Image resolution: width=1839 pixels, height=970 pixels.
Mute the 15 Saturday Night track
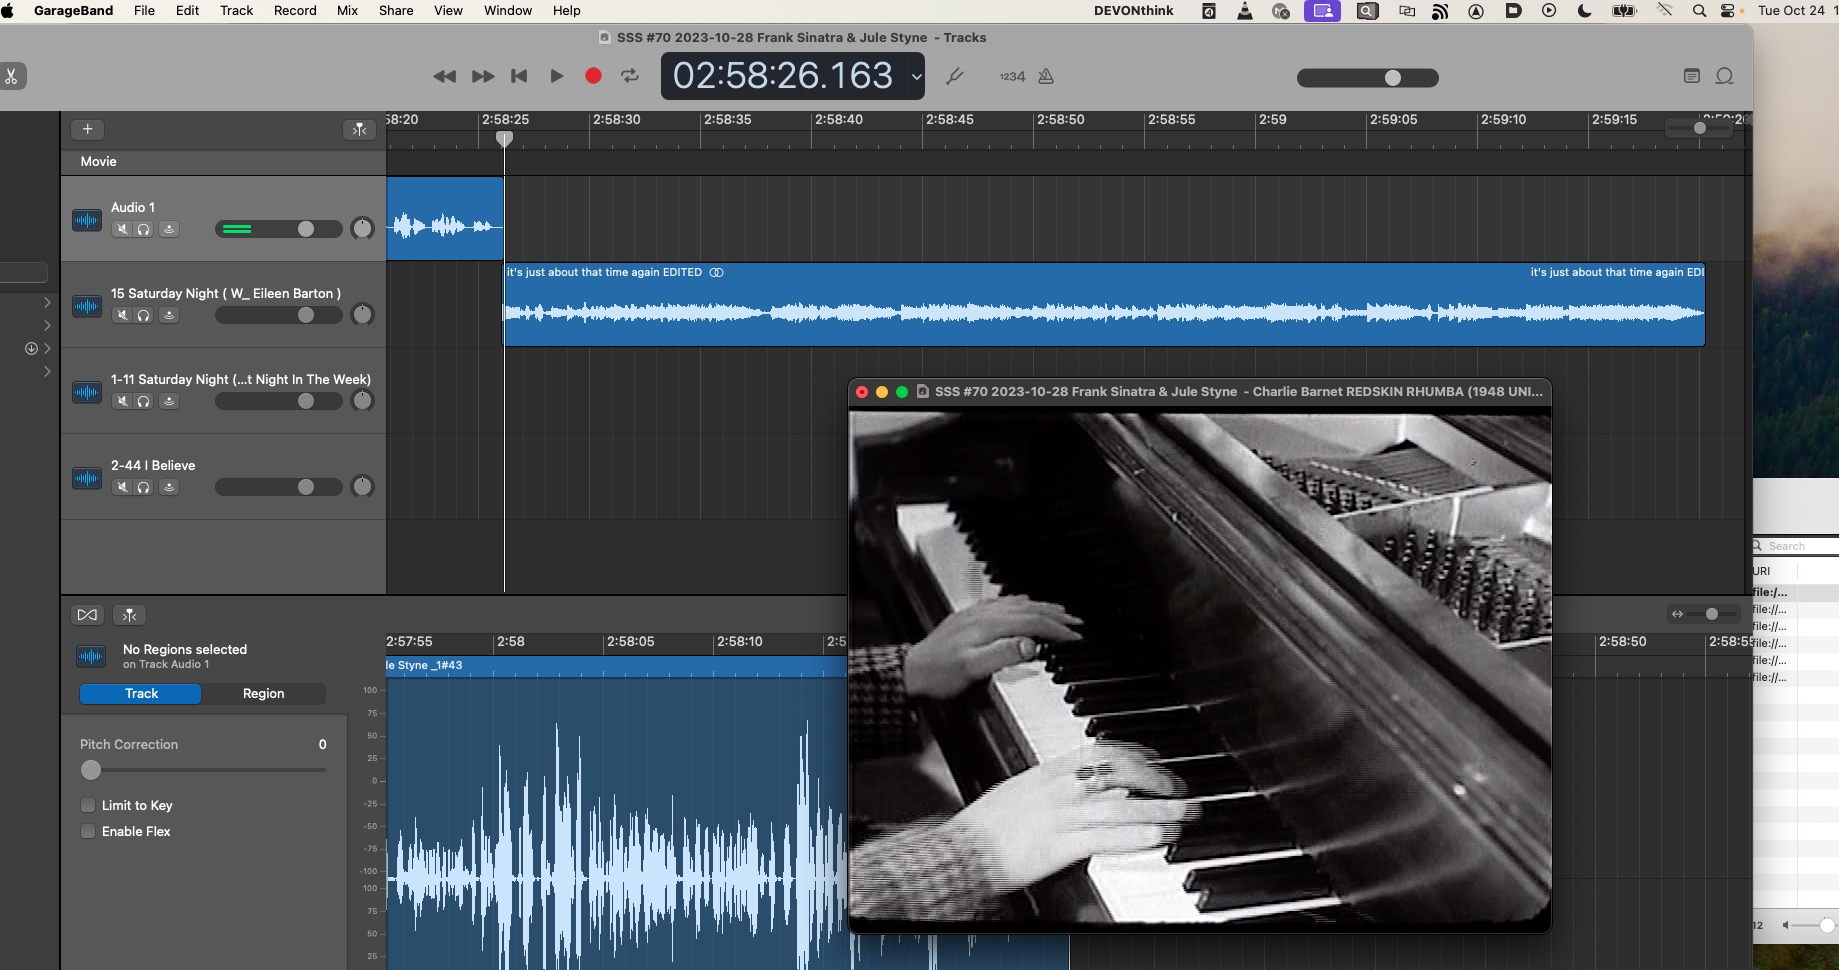click(122, 315)
